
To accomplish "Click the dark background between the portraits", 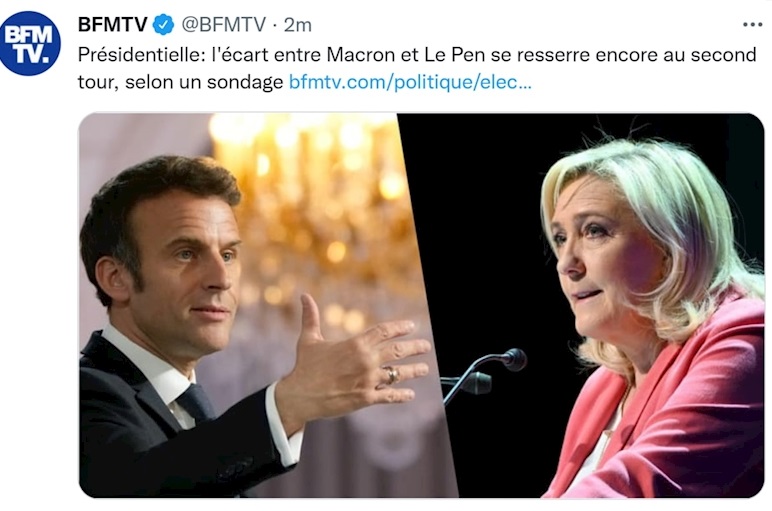I will pyautogui.click(x=482, y=222).
